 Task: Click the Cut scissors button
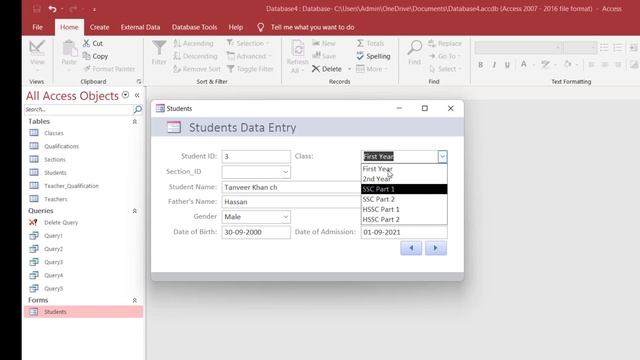click(93, 43)
